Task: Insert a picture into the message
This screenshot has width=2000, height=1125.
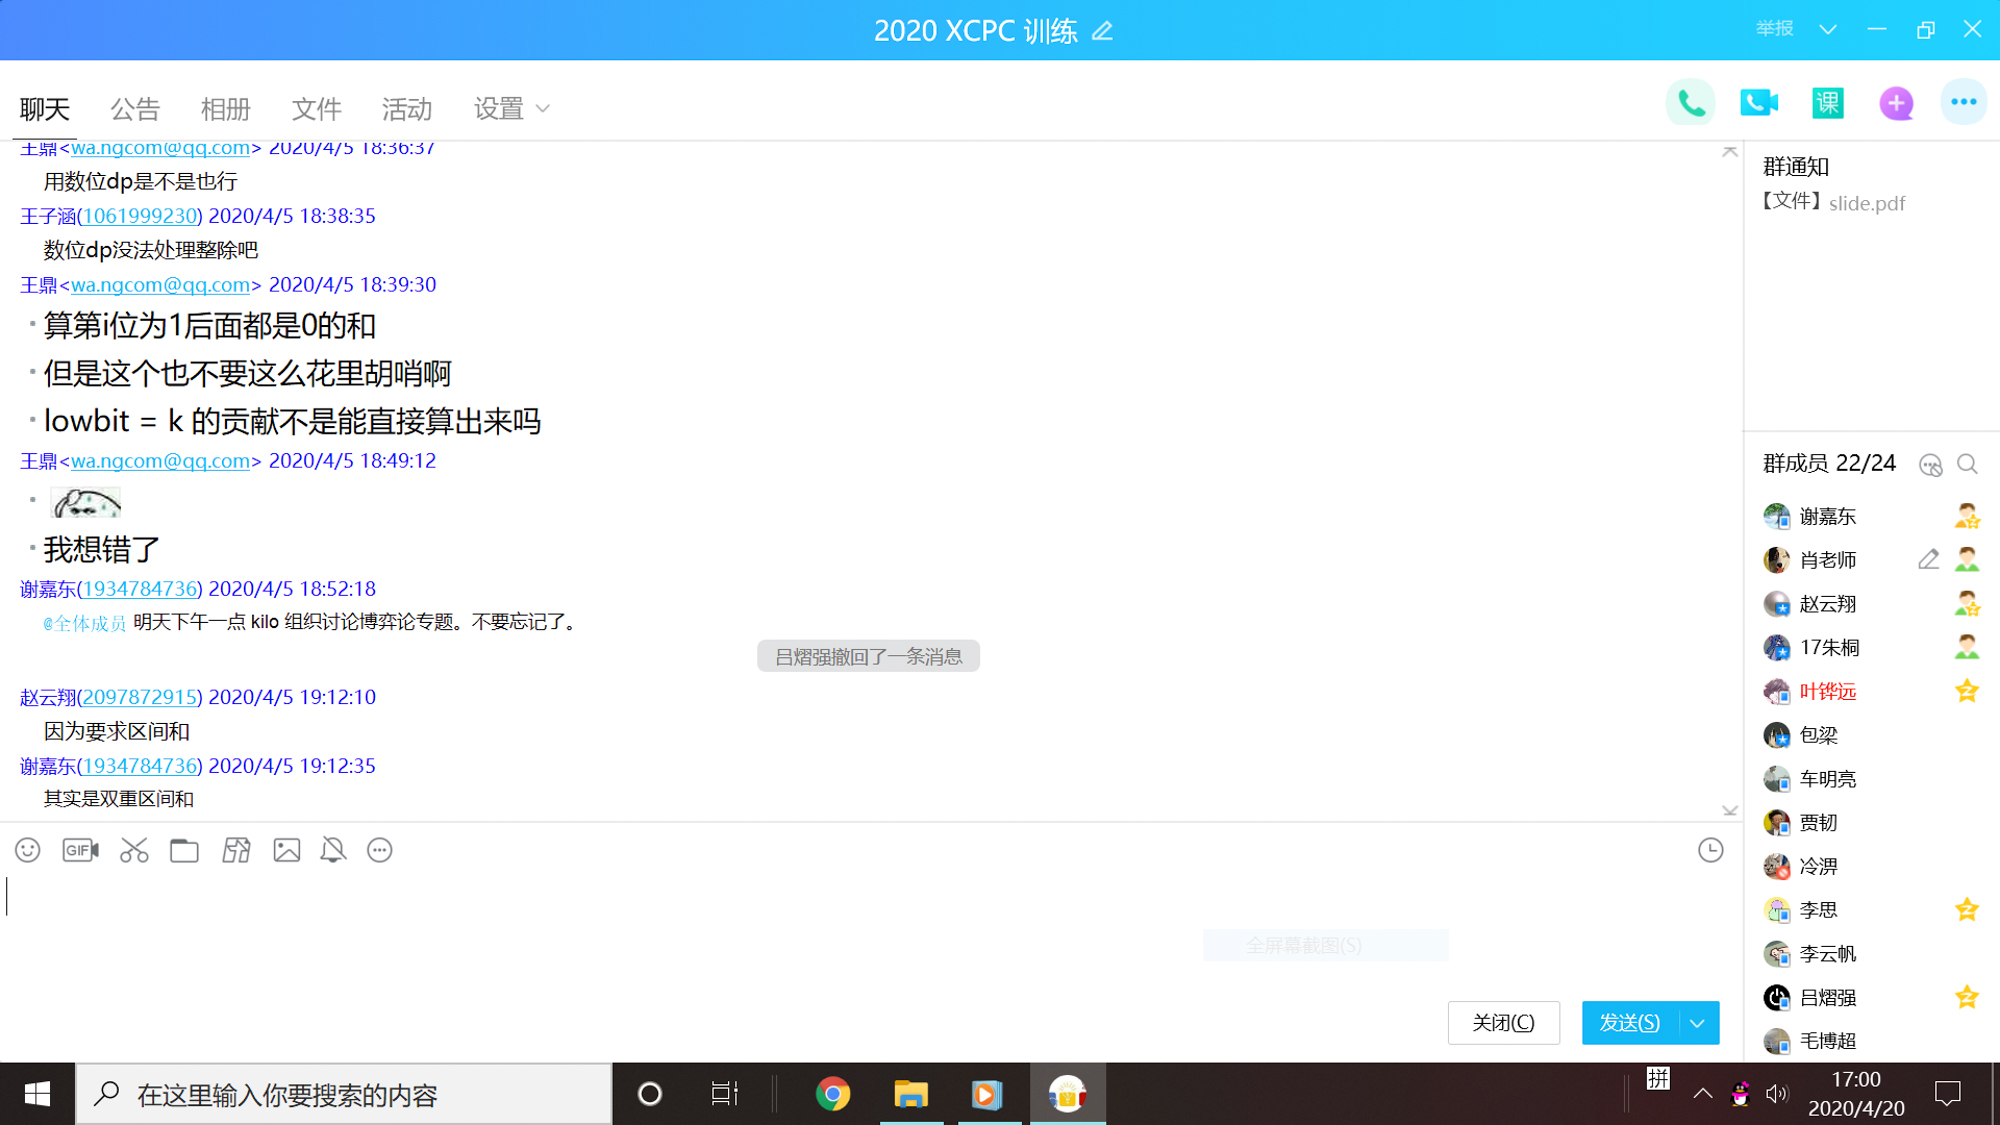Action: tap(287, 850)
